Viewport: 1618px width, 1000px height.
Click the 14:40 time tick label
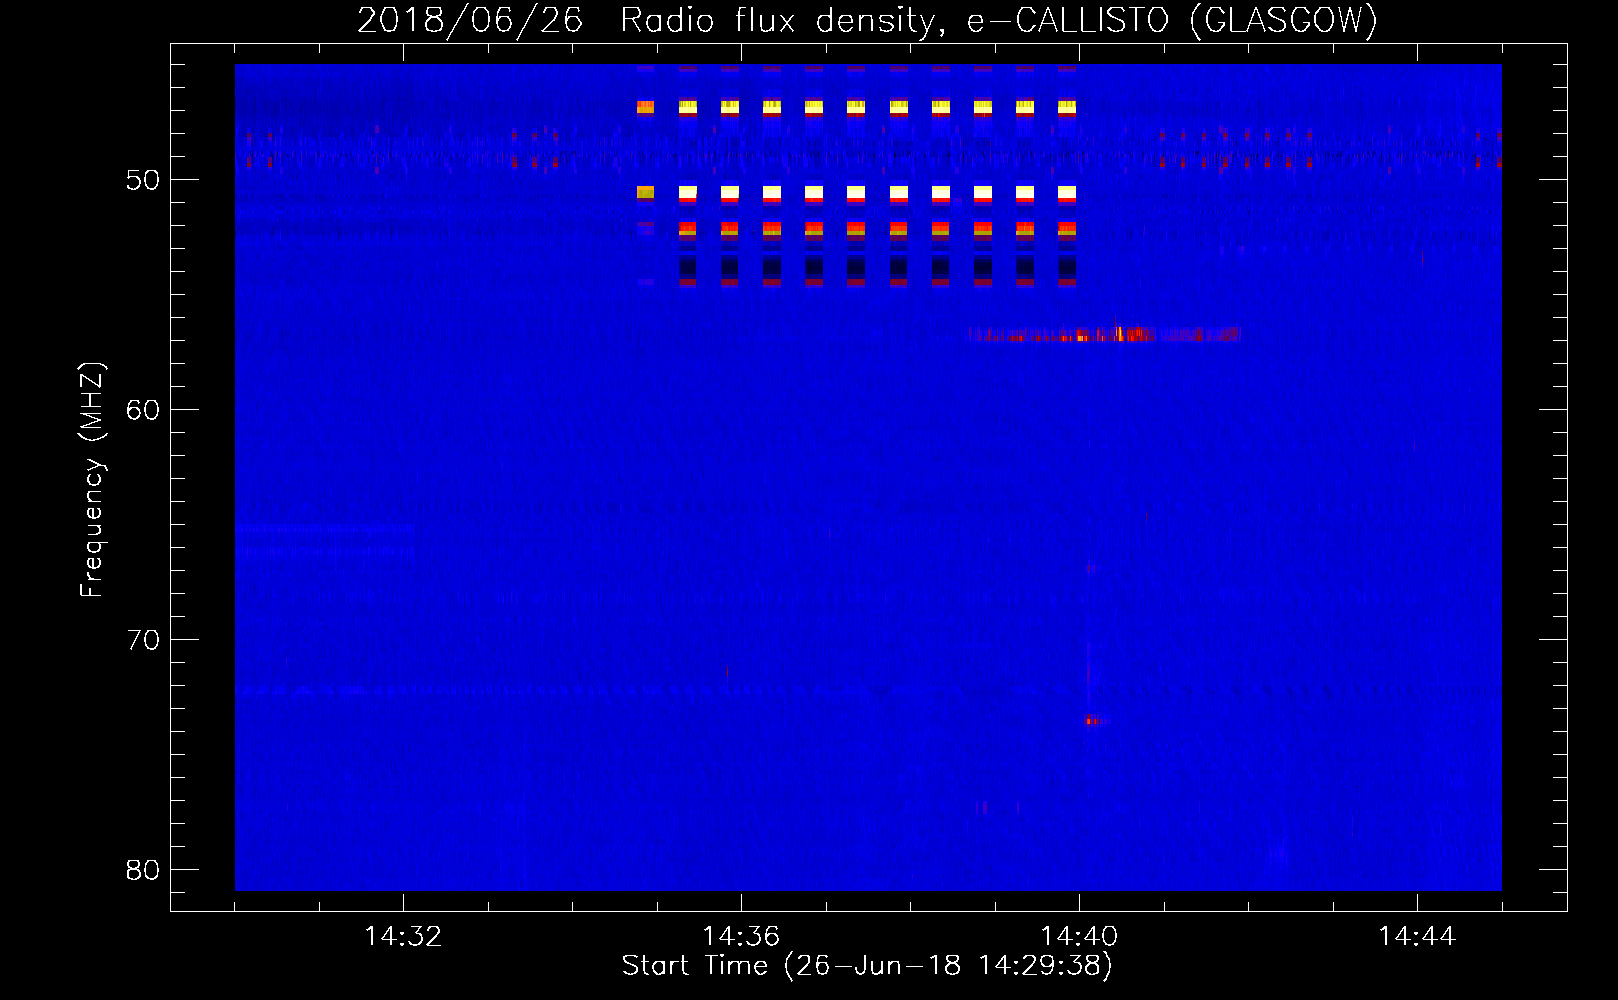tap(1079, 937)
